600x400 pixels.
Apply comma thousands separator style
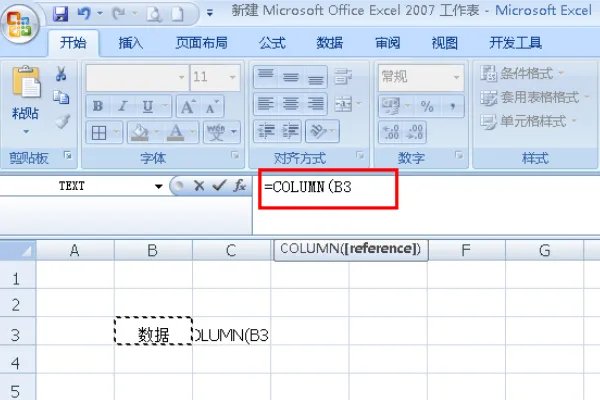[452, 106]
